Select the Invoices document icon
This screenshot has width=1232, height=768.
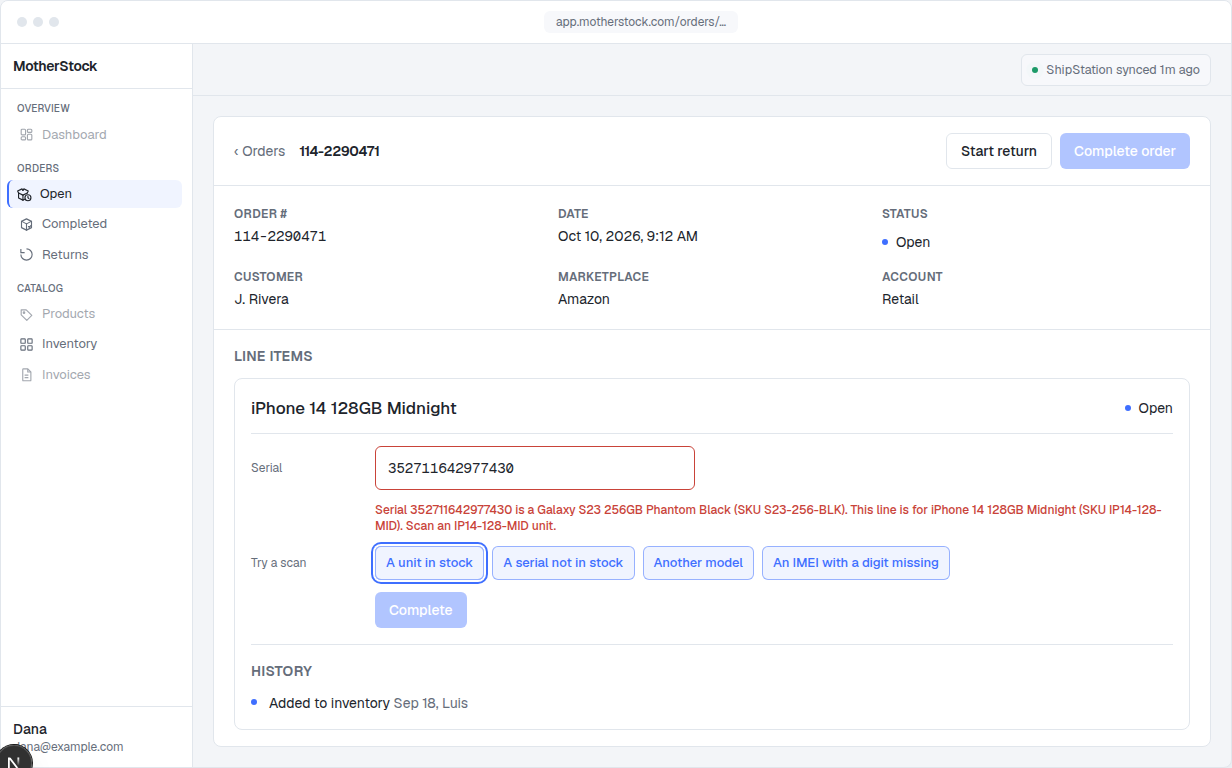pos(27,375)
